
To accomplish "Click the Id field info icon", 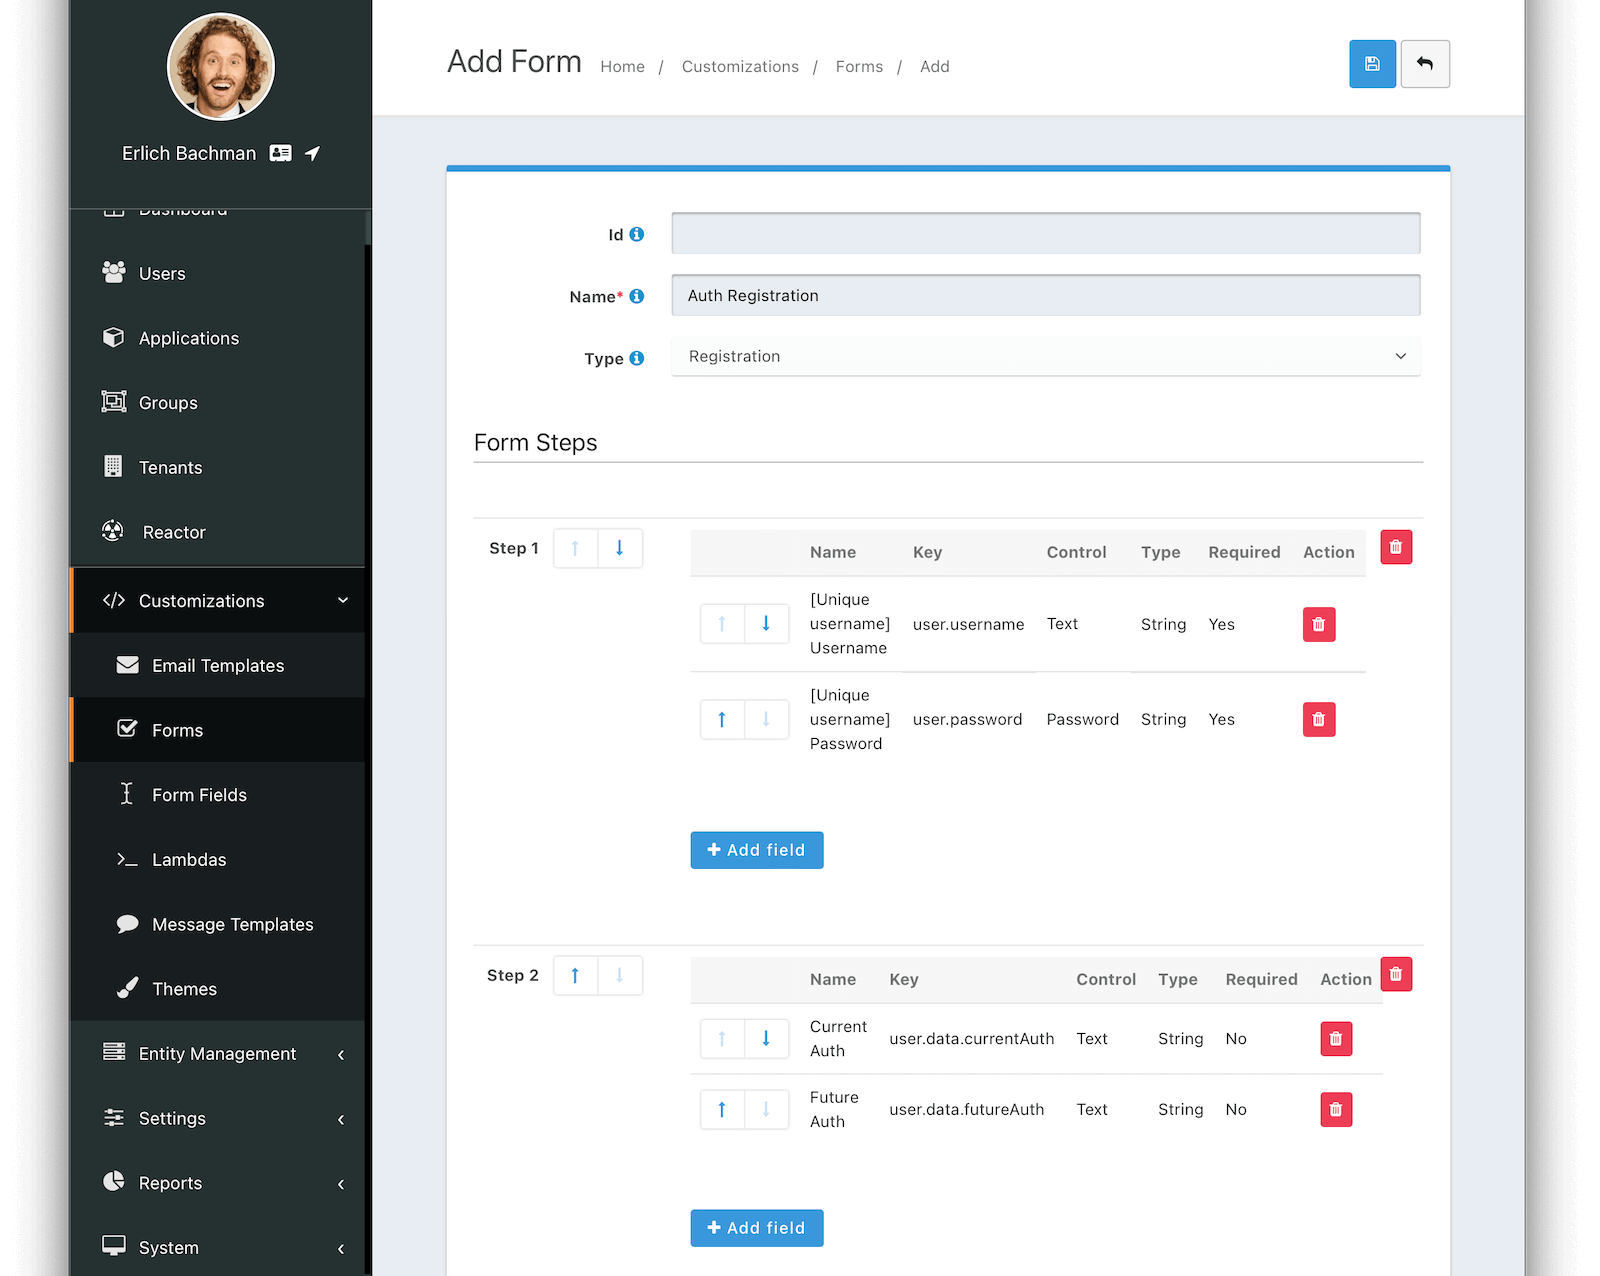I will [638, 234].
